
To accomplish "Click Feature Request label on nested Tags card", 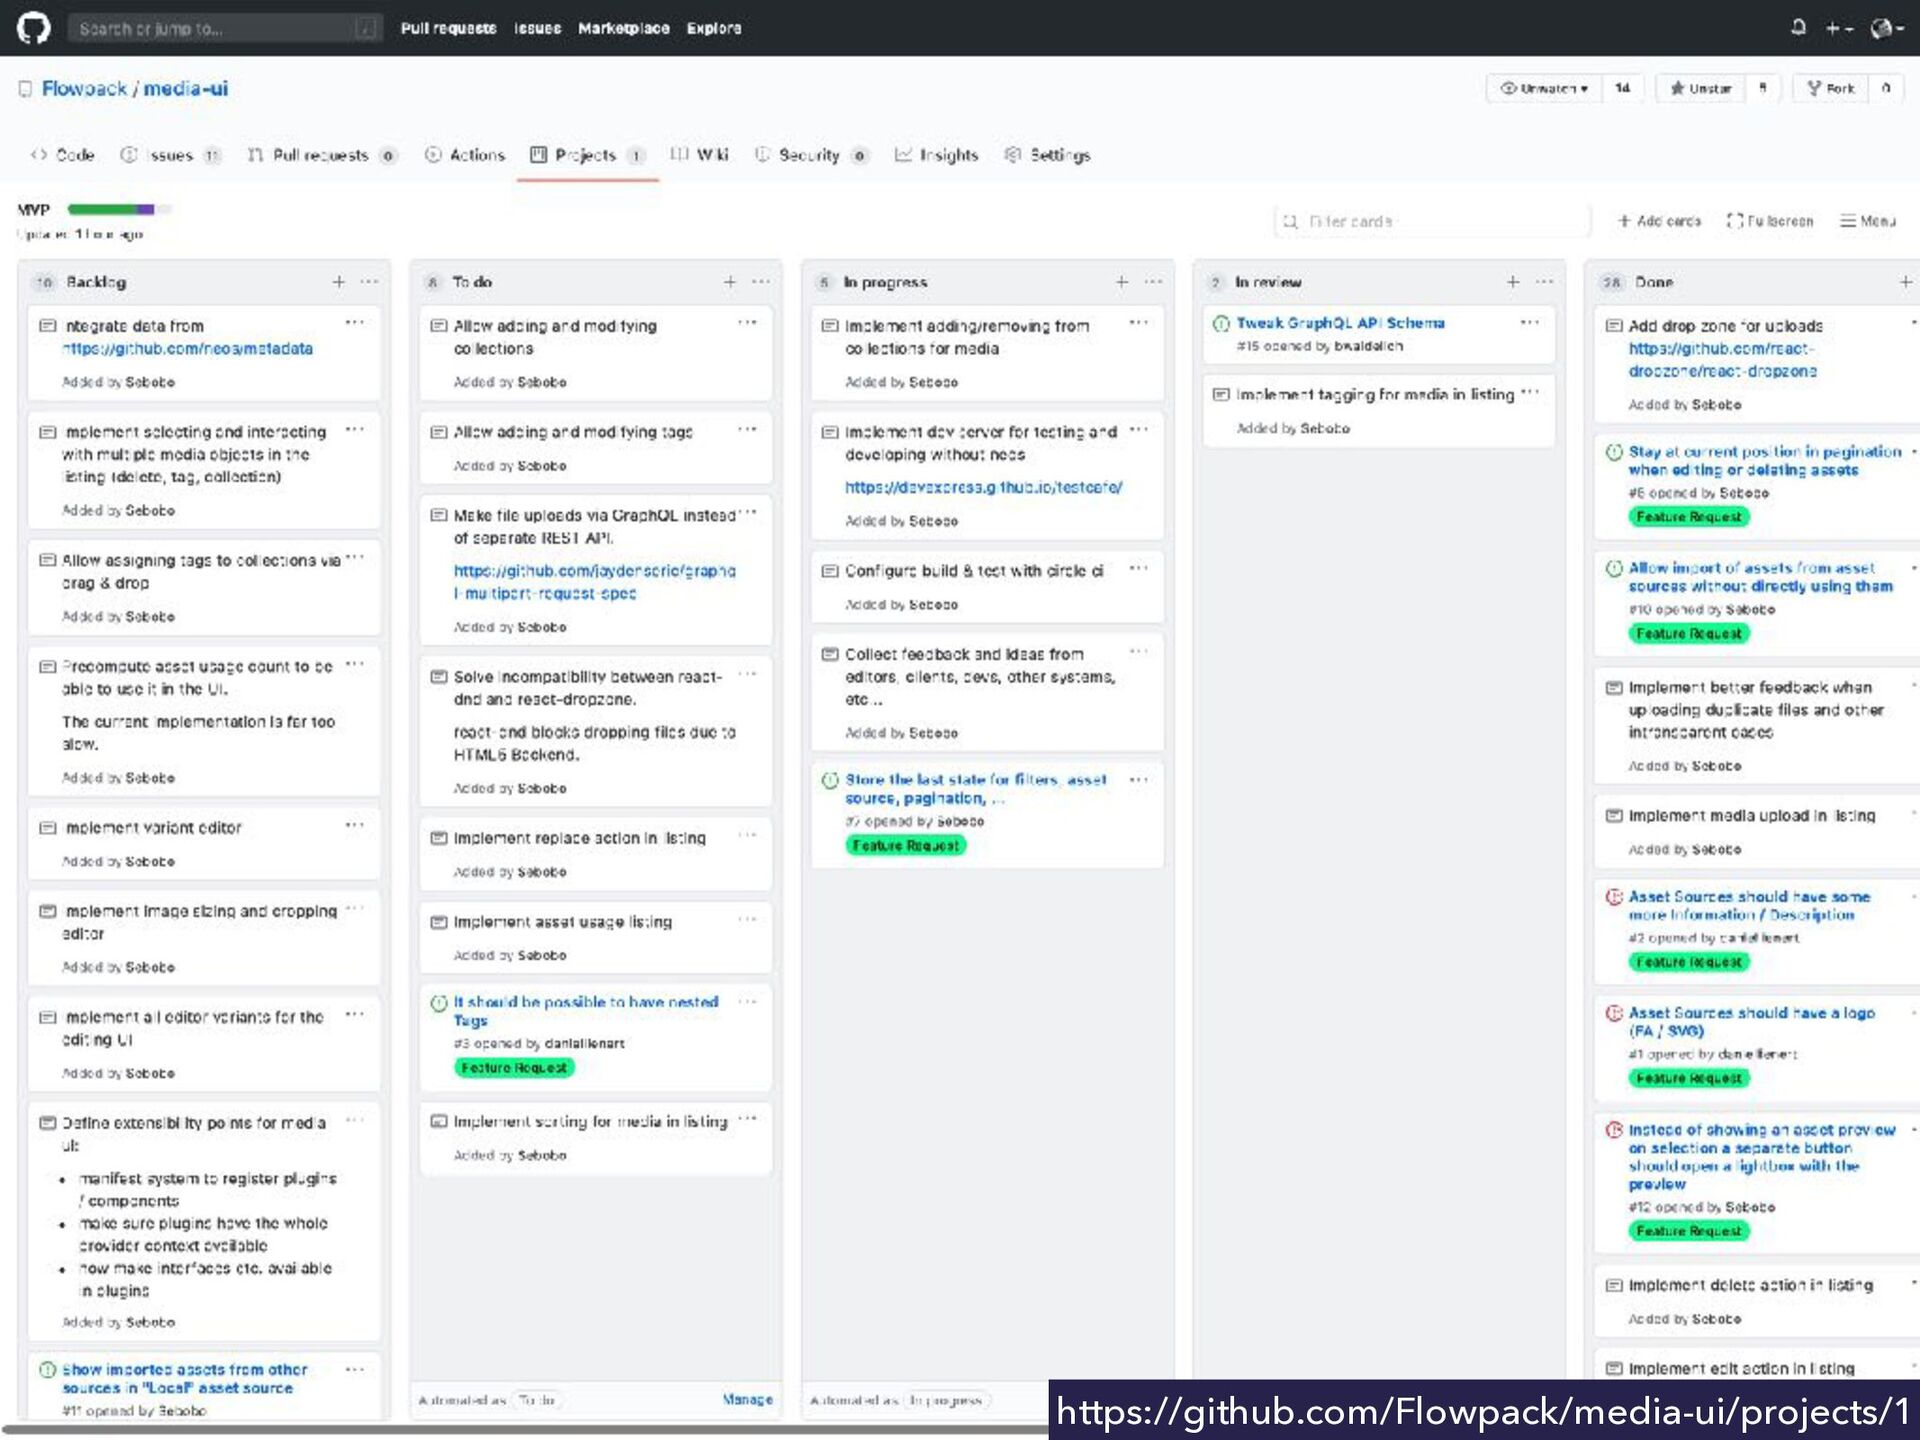I will (x=514, y=1068).
